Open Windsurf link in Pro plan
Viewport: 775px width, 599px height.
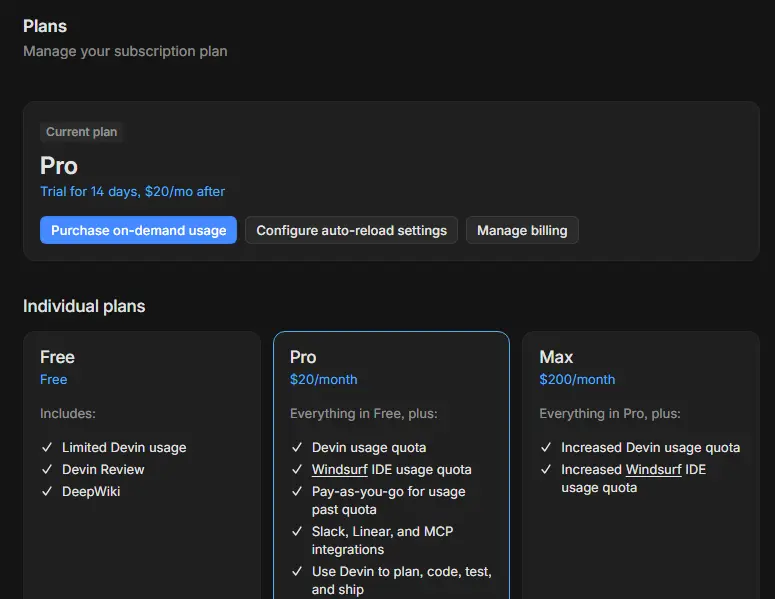click(x=340, y=470)
